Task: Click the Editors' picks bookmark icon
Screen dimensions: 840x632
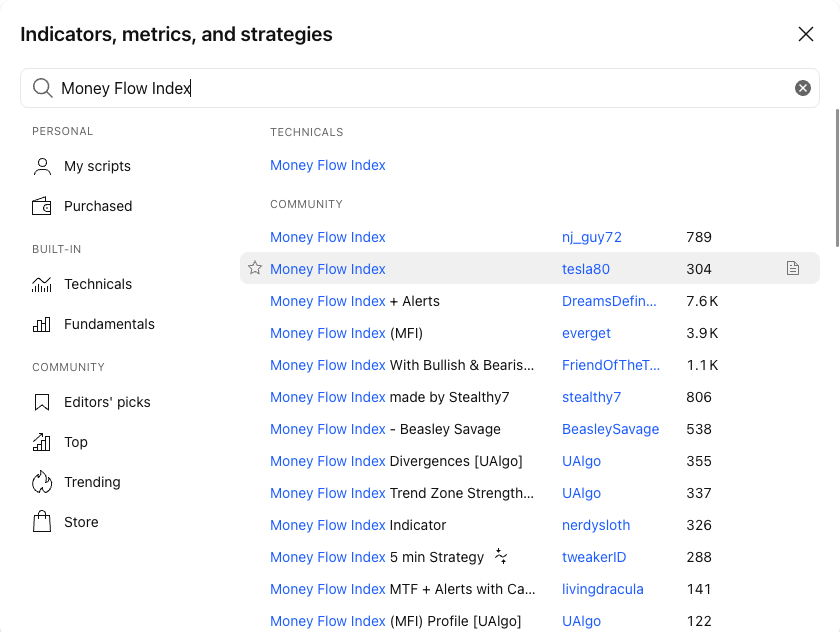Action: (42, 402)
